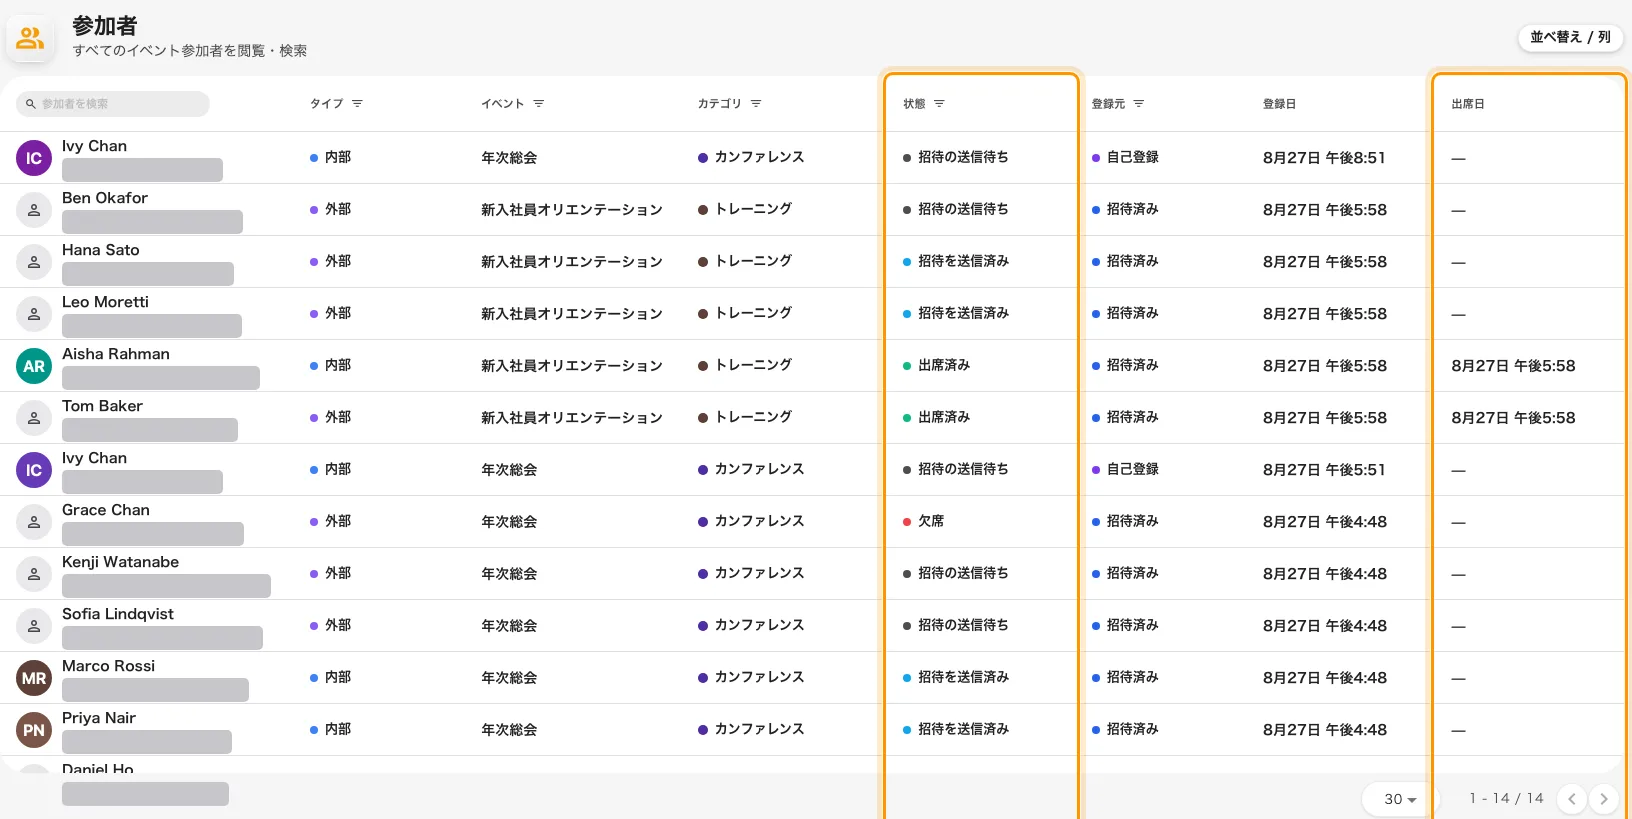Open the イベント column filter icon
The image size is (1632, 819).
(539, 104)
